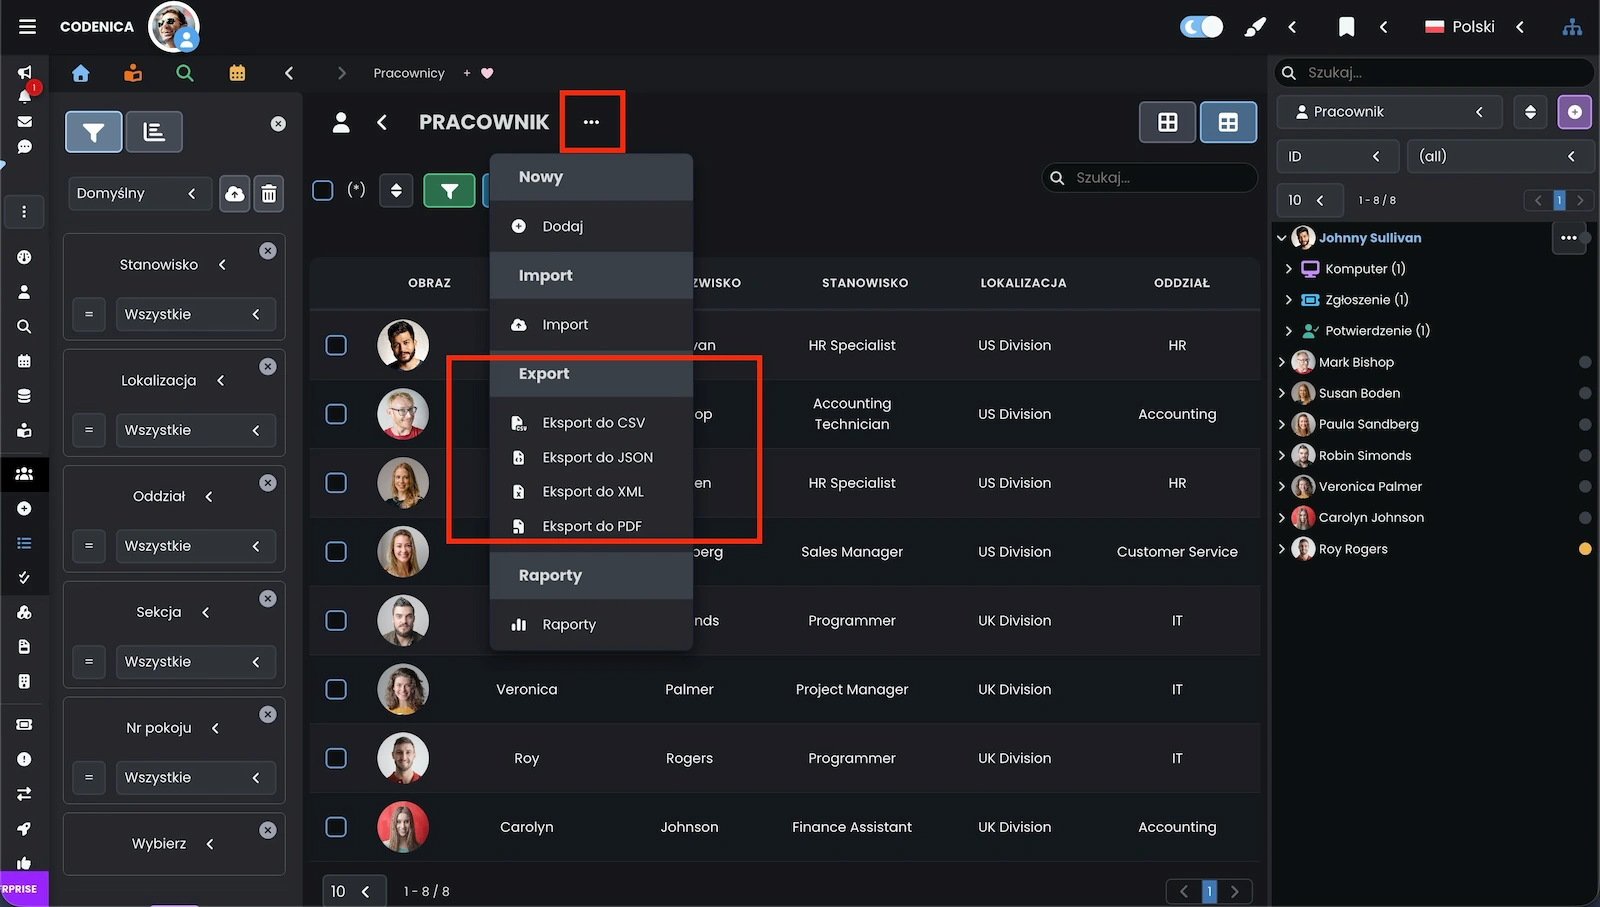Open the Polski language dropdown

tap(1474, 27)
